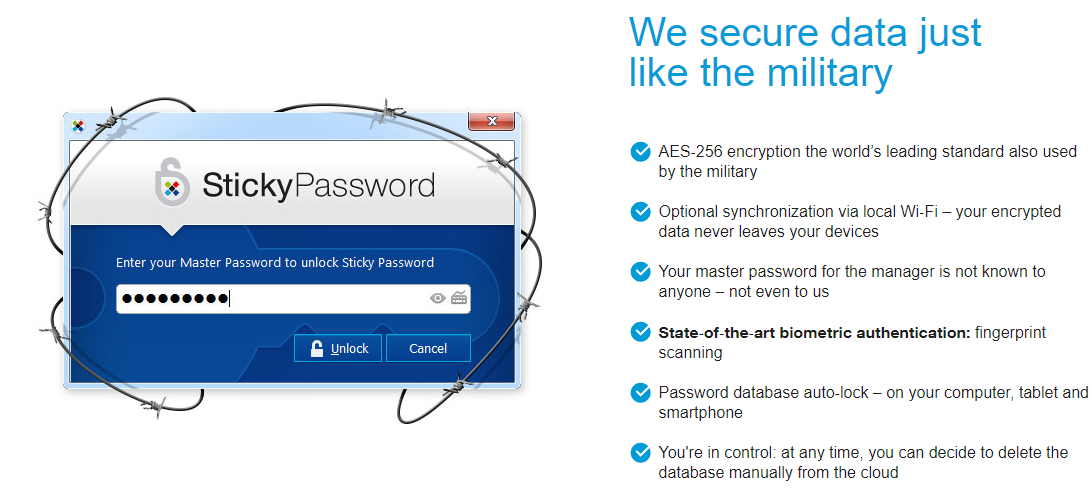The width and height of the screenshot is (1092, 488).
Task: Click the Cancel button
Action: [x=428, y=348]
